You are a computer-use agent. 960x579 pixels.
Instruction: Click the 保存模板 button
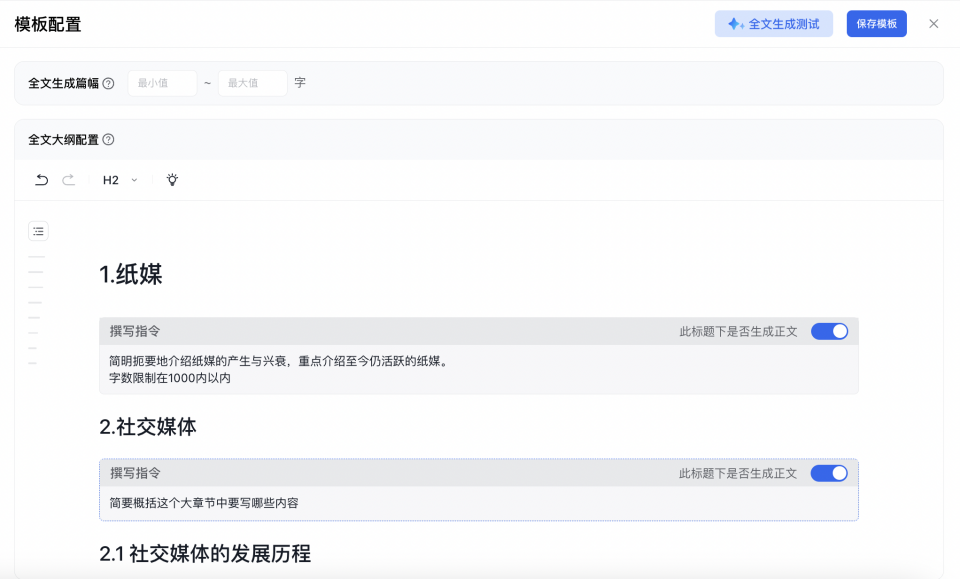(x=877, y=24)
